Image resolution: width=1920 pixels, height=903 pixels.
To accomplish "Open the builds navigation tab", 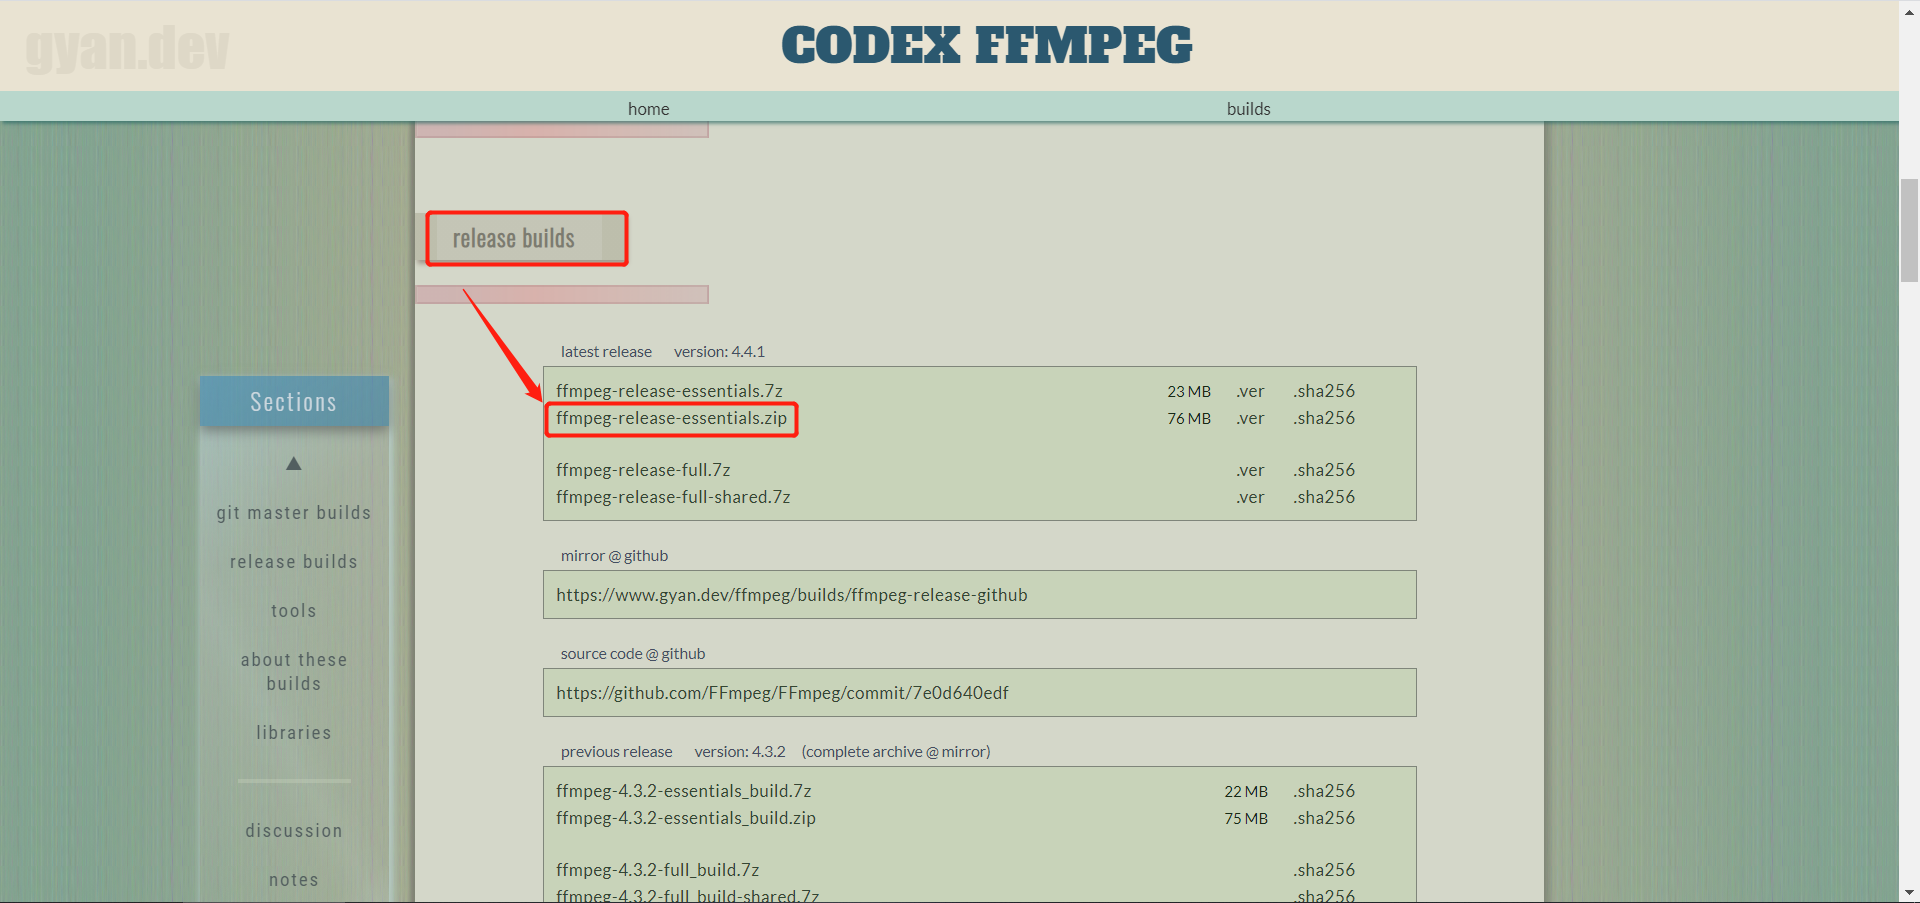I will (x=1248, y=109).
